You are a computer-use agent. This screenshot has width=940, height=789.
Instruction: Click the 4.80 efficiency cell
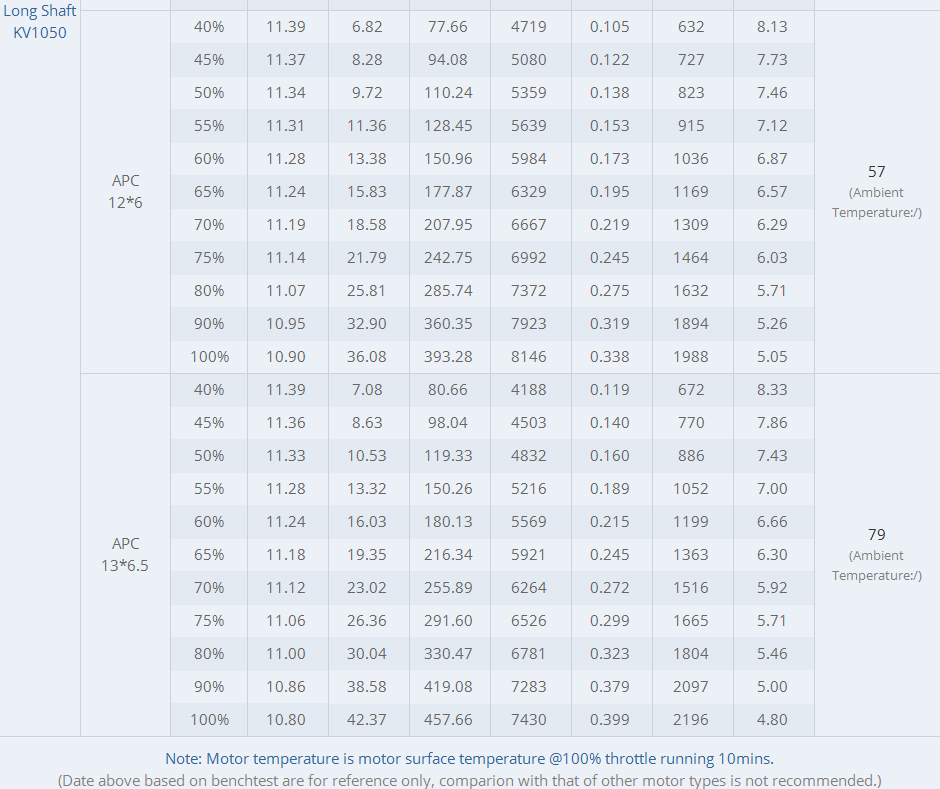pyautogui.click(x=772, y=720)
